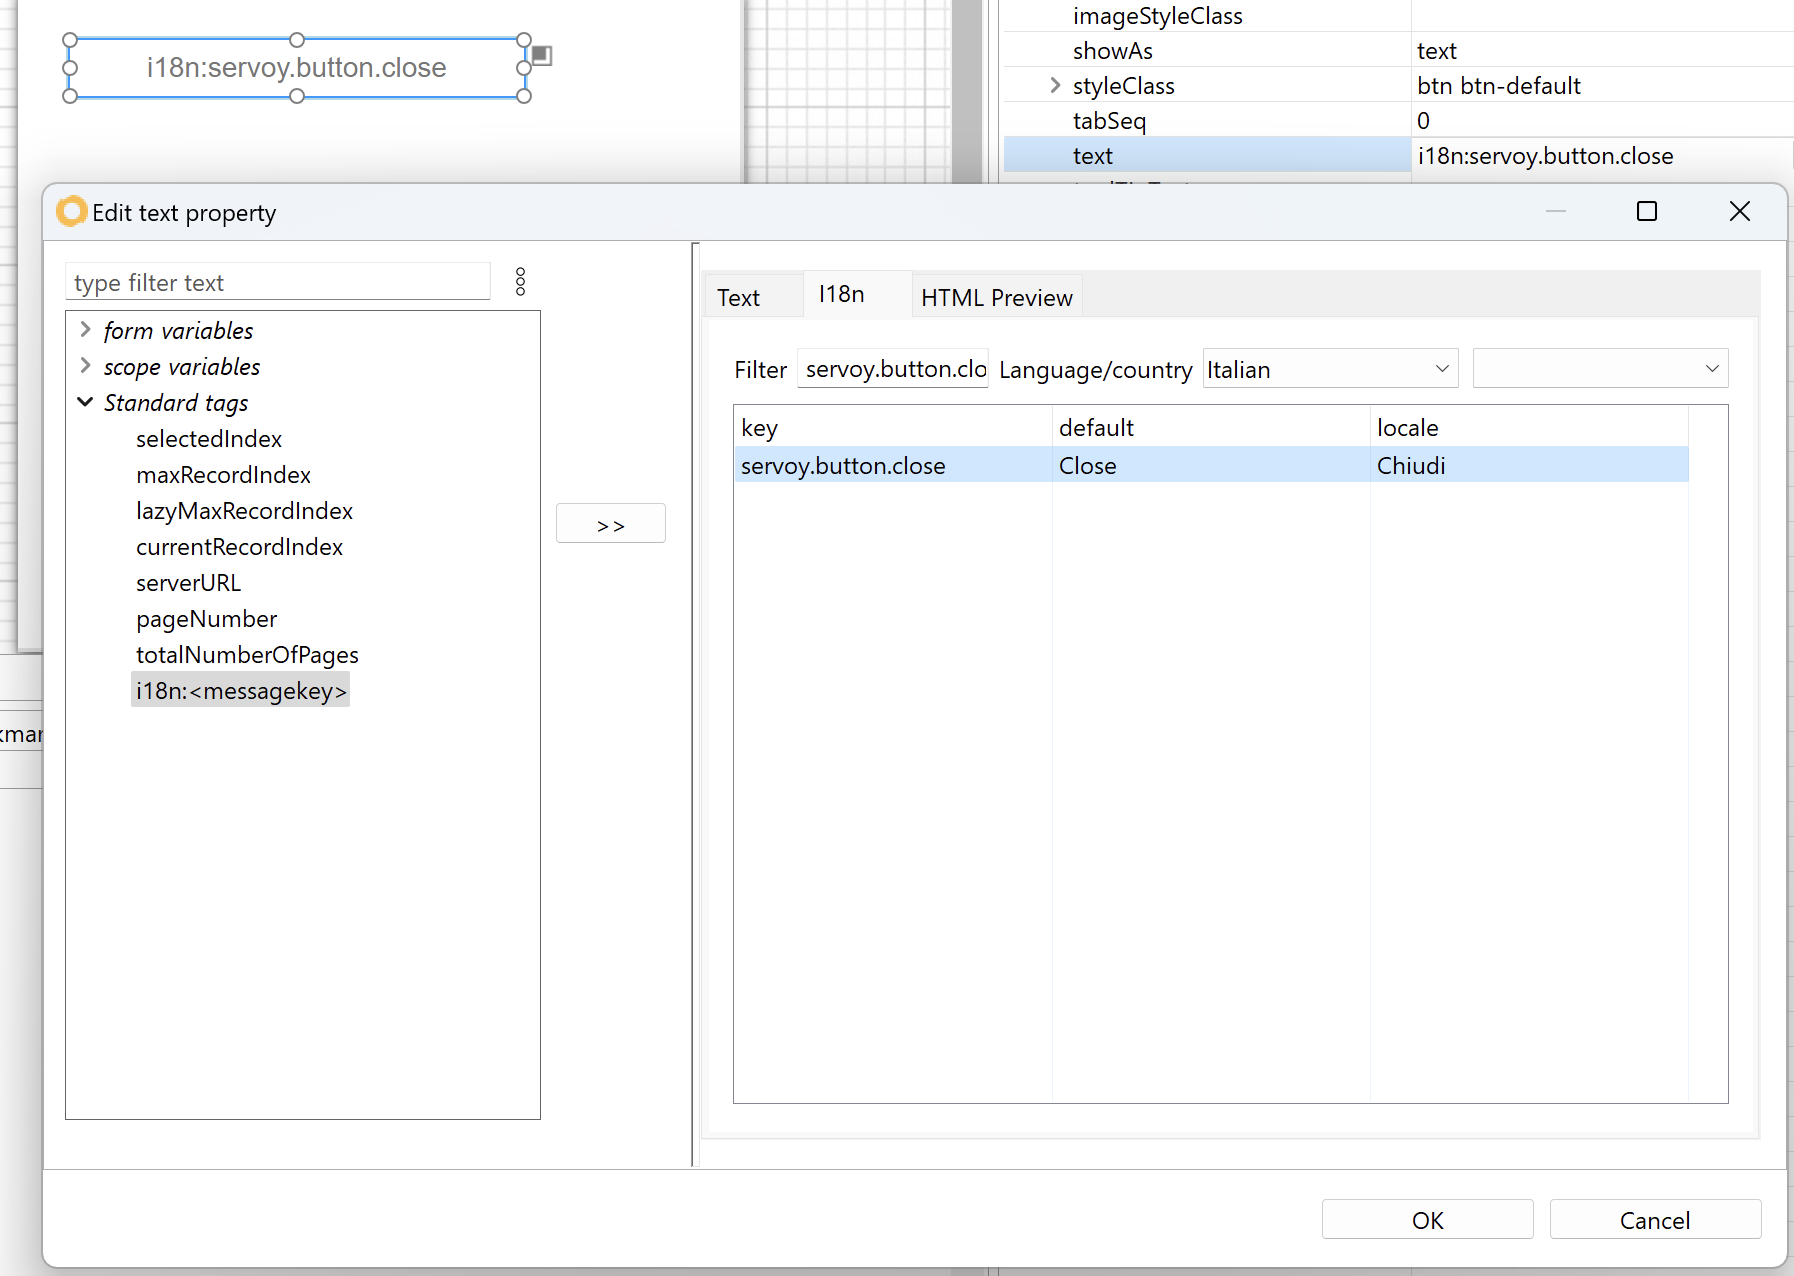This screenshot has width=1794, height=1276.
Task: Click the Chiudi locale cell
Action: pyautogui.click(x=1529, y=465)
